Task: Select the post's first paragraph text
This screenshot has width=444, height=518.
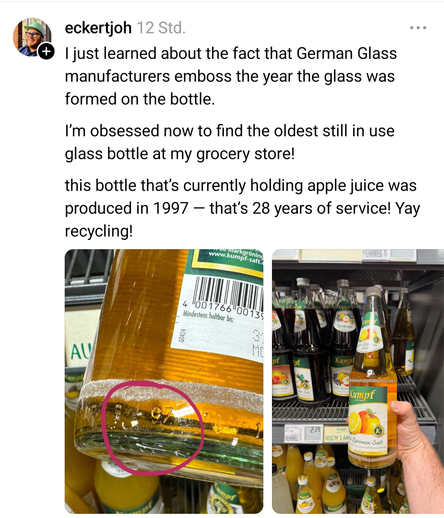Action: 231,76
